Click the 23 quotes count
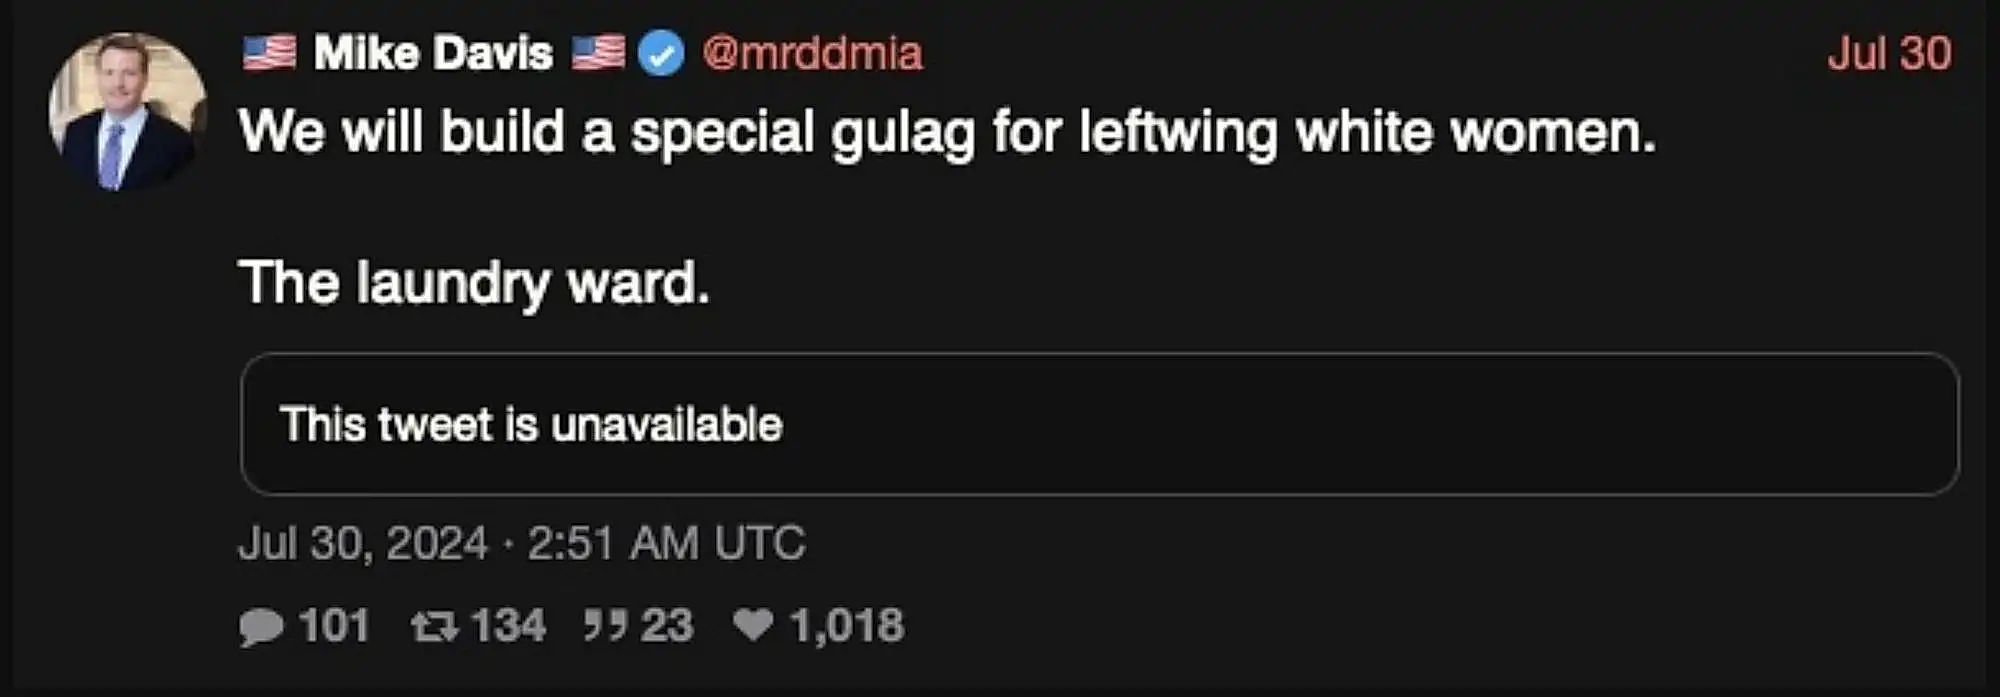 (667, 626)
